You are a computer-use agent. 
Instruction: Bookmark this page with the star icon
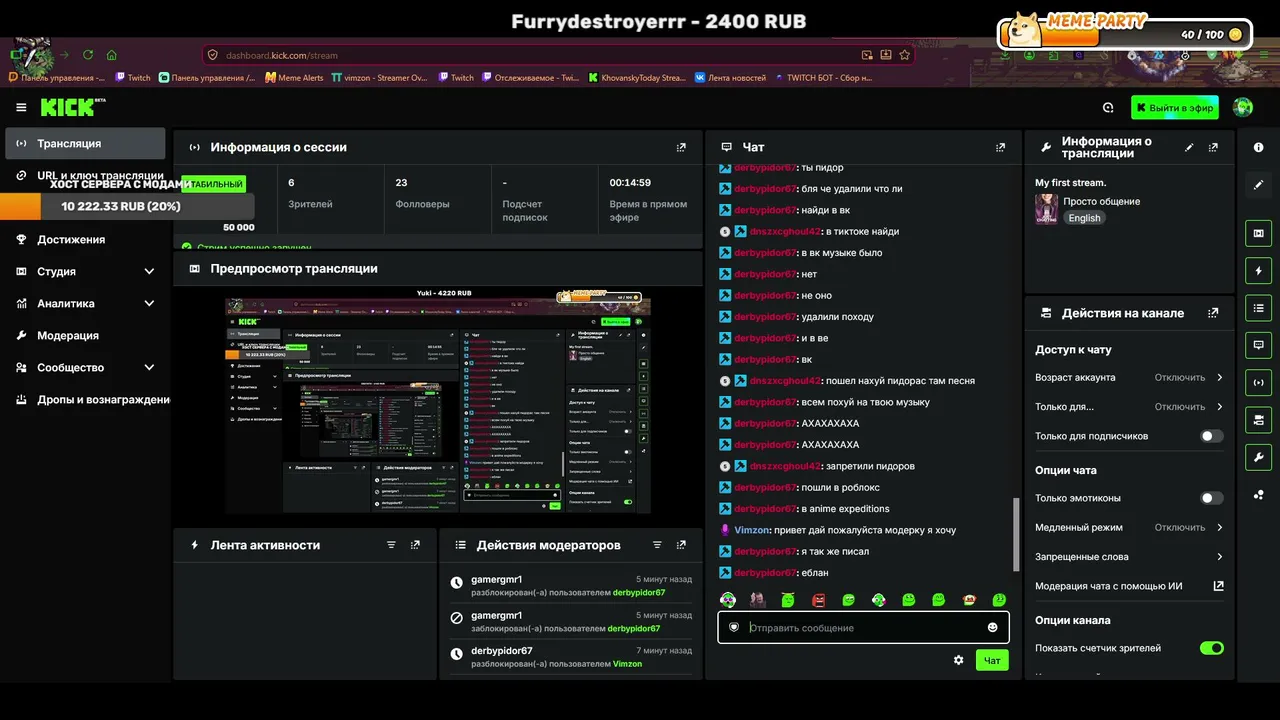coord(905,55)
